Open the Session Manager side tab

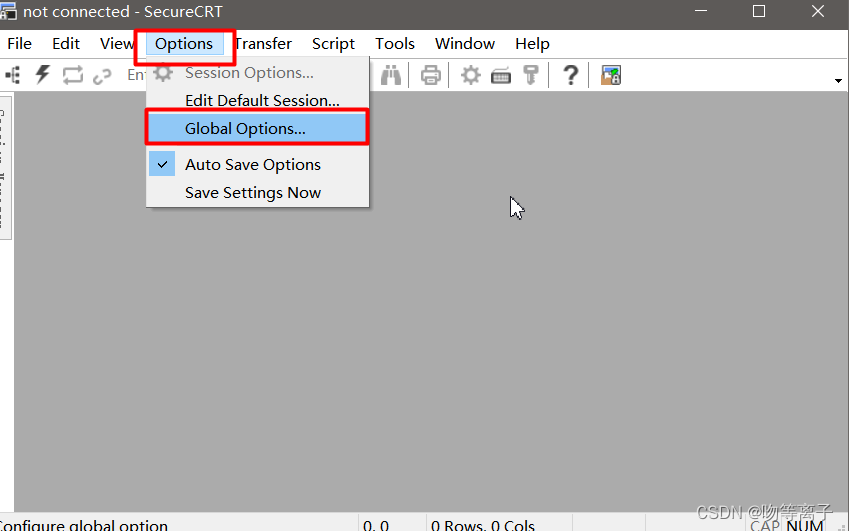pos(4,168)
